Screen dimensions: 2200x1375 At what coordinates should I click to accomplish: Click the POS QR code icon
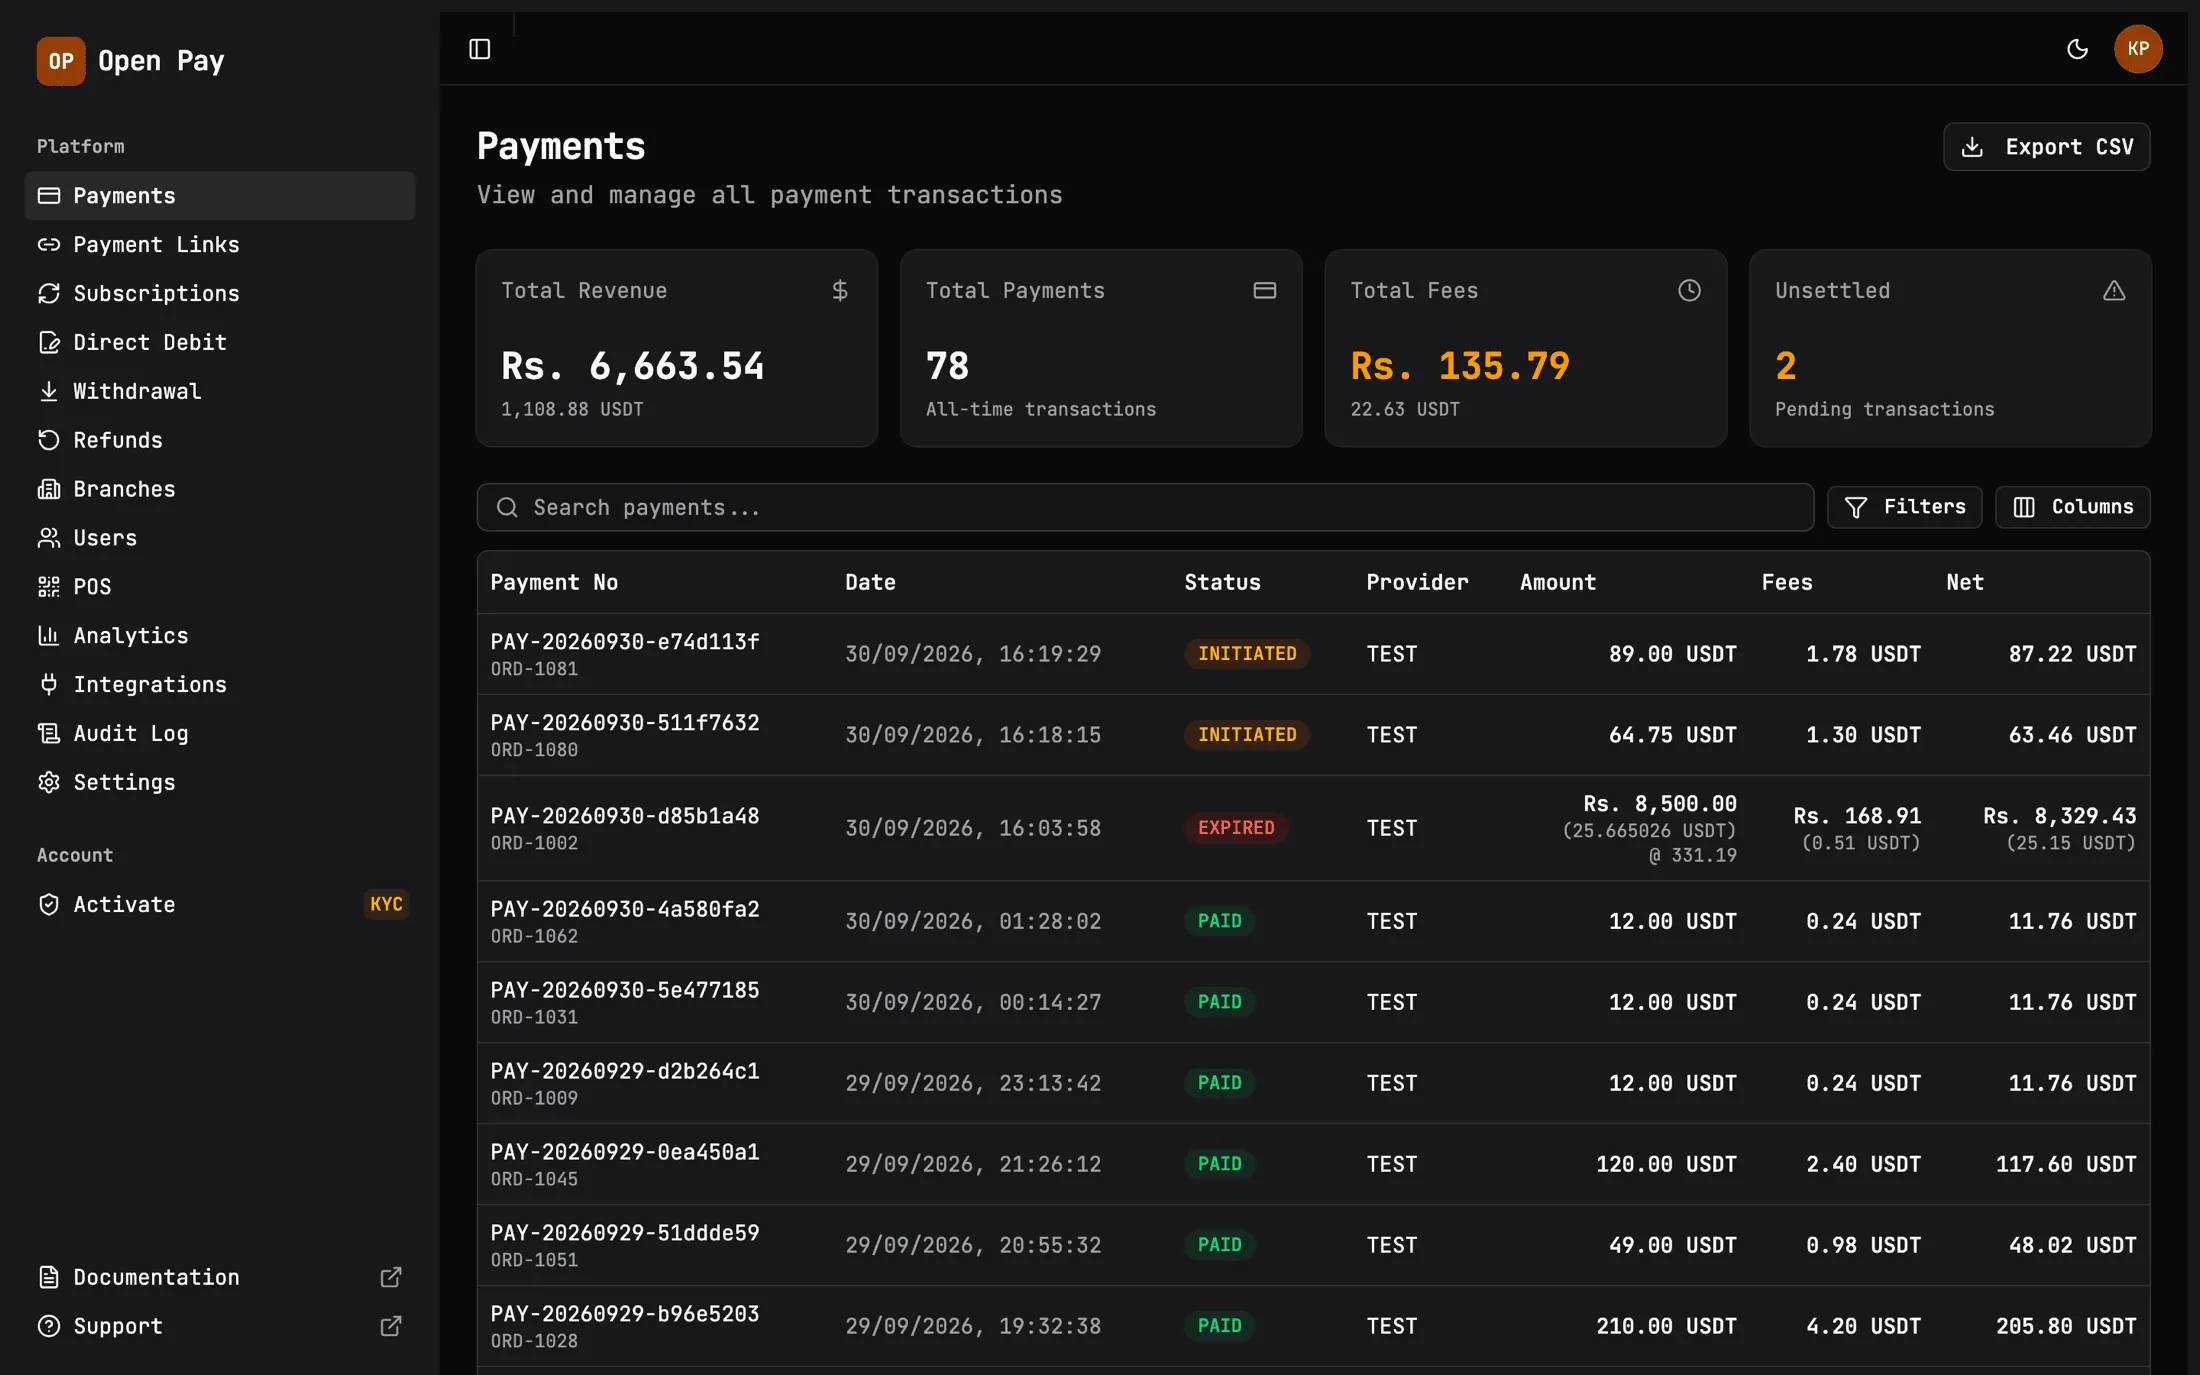[x=49, y=587]
